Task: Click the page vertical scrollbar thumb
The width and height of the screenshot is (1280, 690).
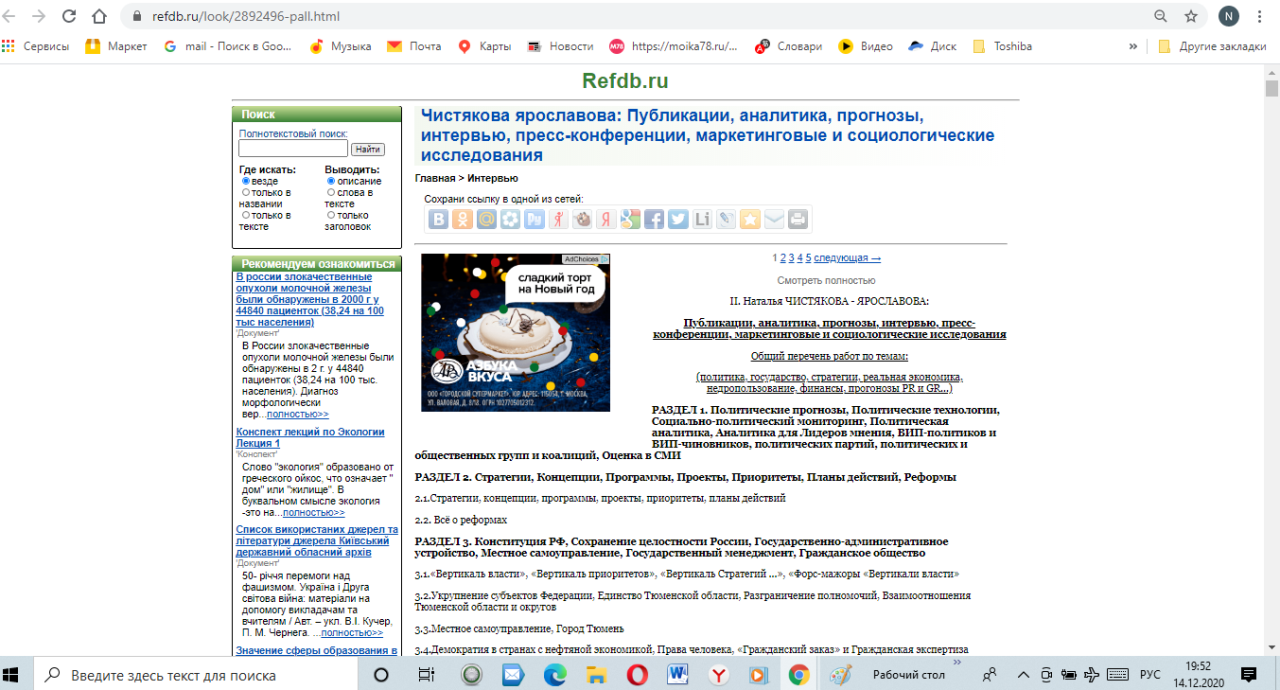Action: pos(1272,87)
